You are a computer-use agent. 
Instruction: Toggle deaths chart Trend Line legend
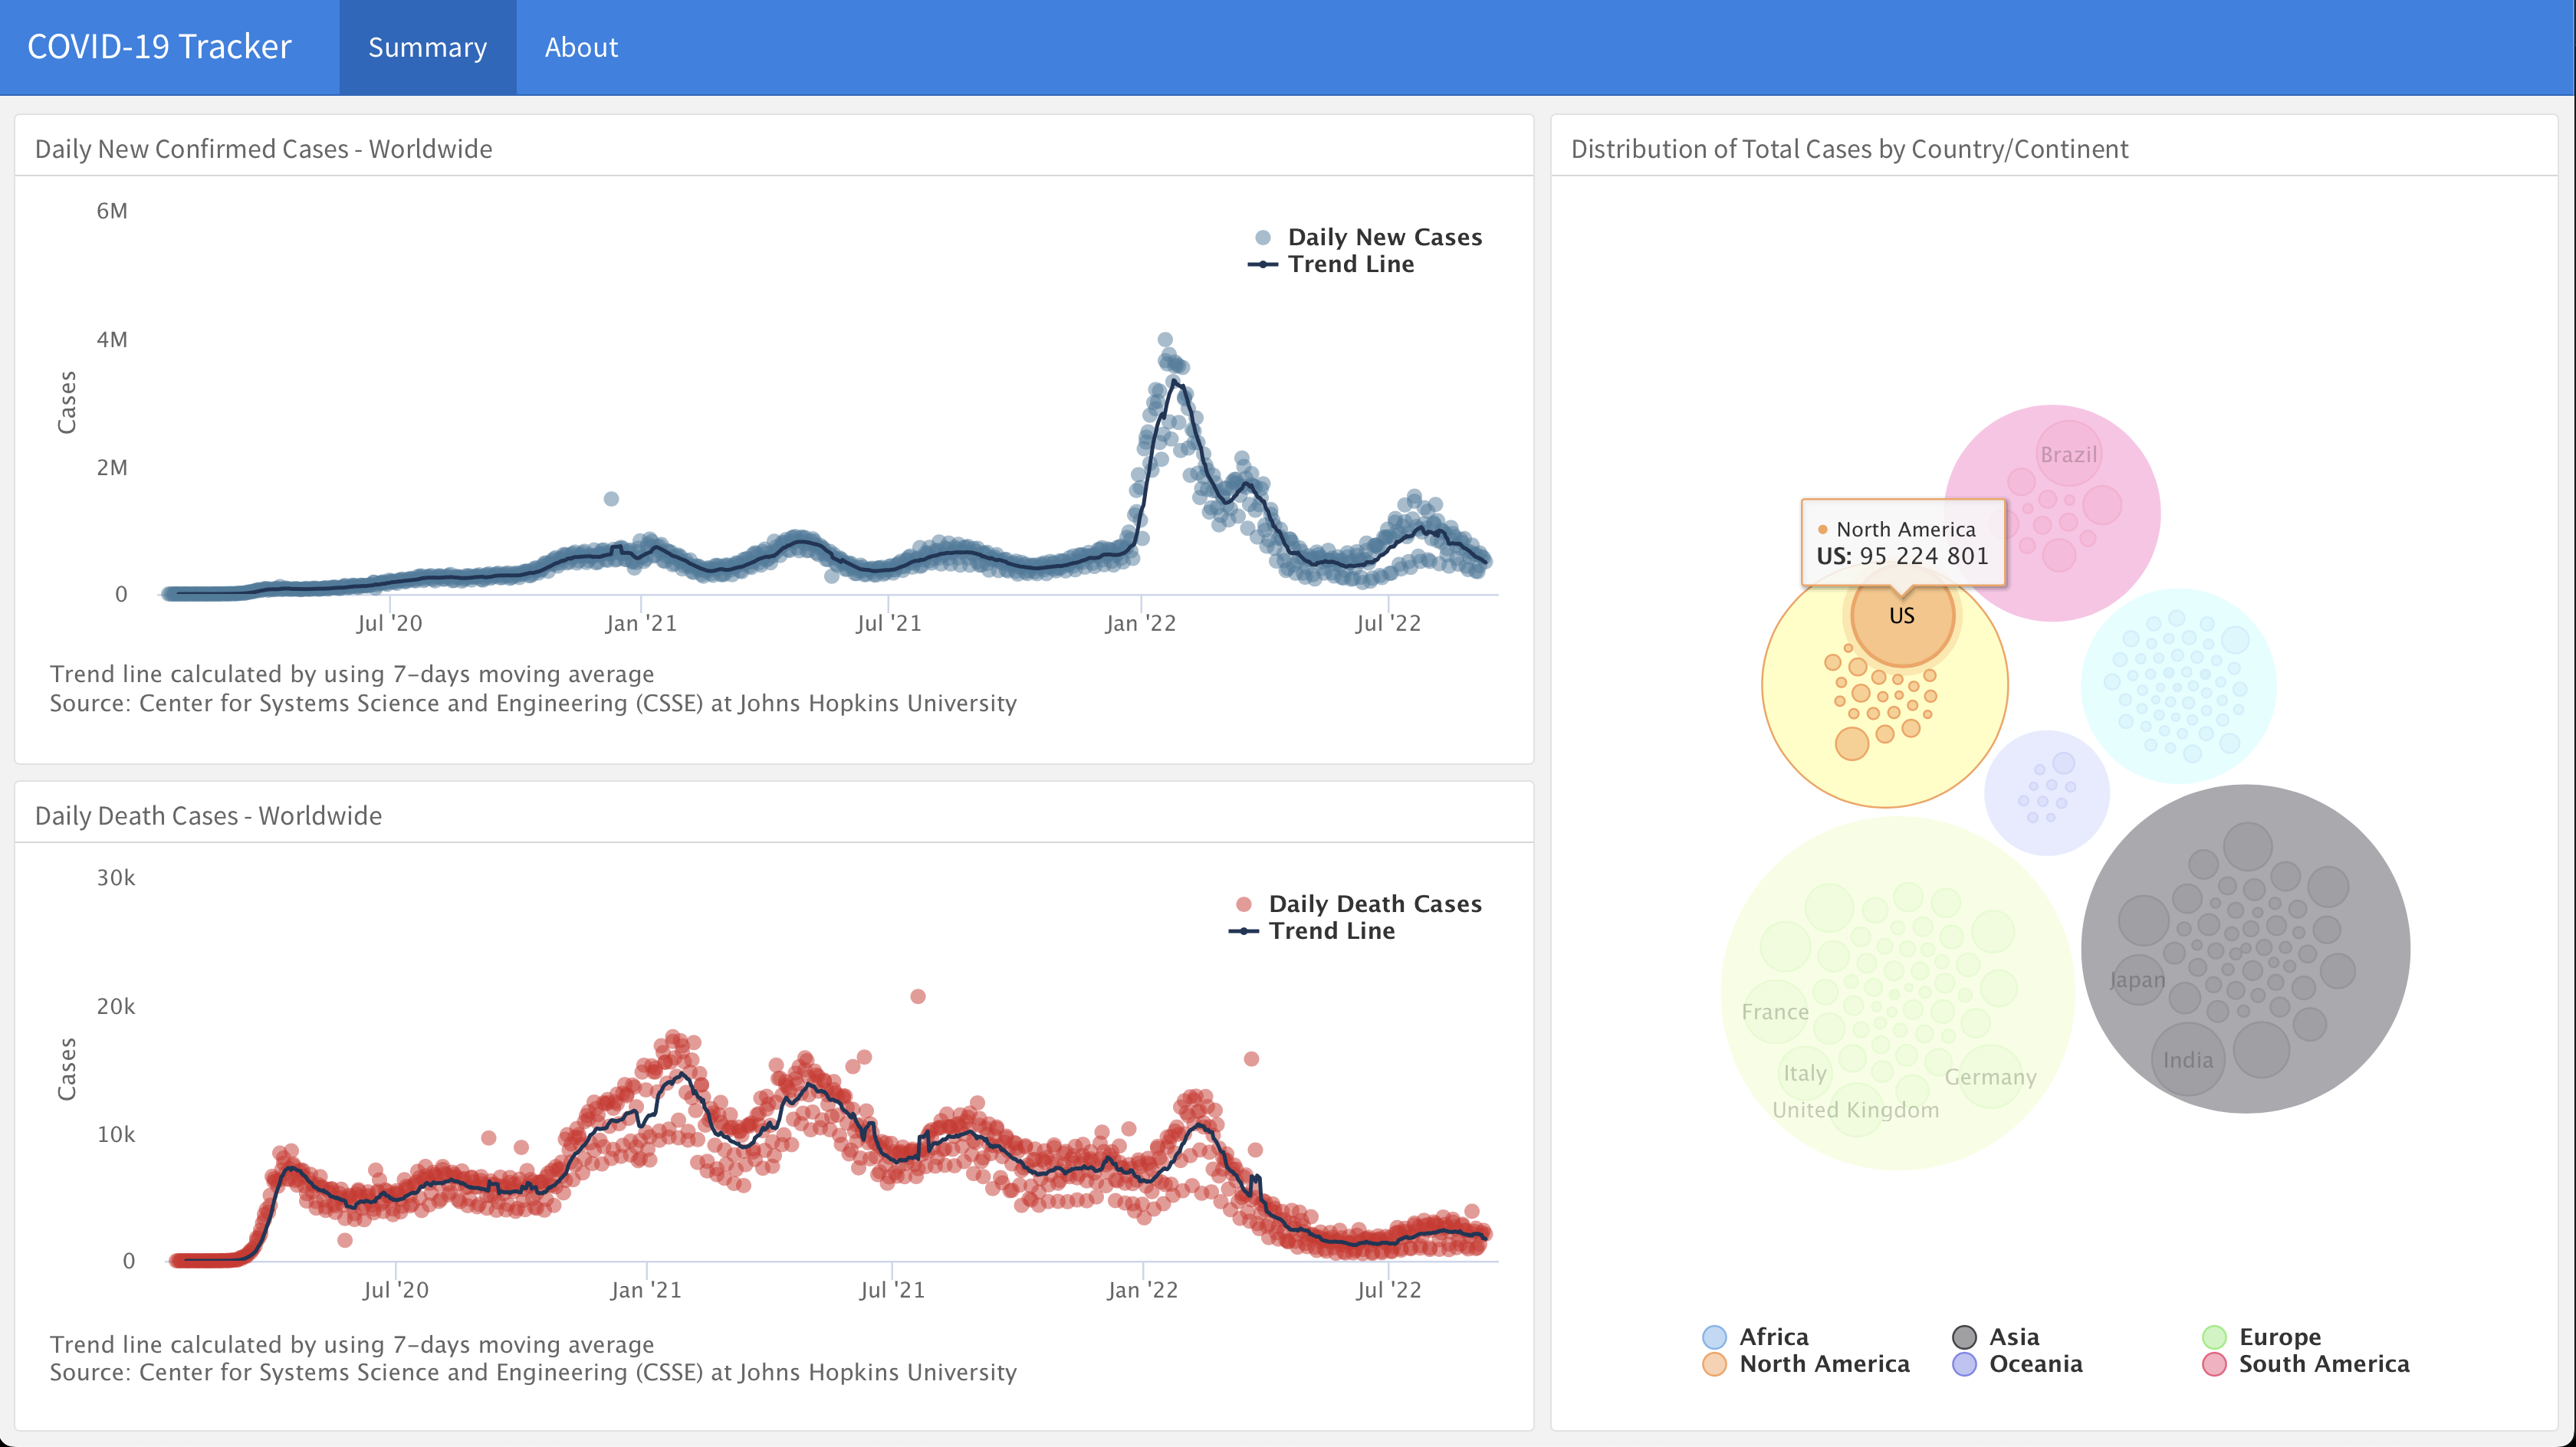[x=1330, y=931]
